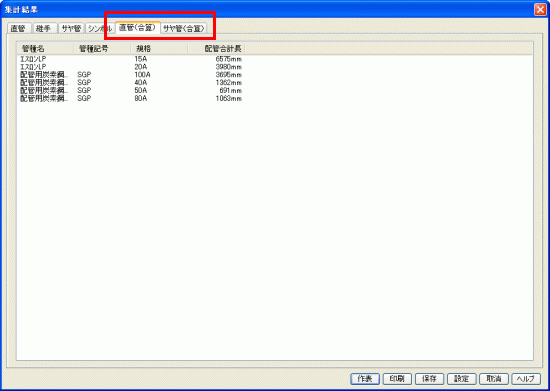
Task: Click SGP in the 40A row
Action: (x=84, y=82)
